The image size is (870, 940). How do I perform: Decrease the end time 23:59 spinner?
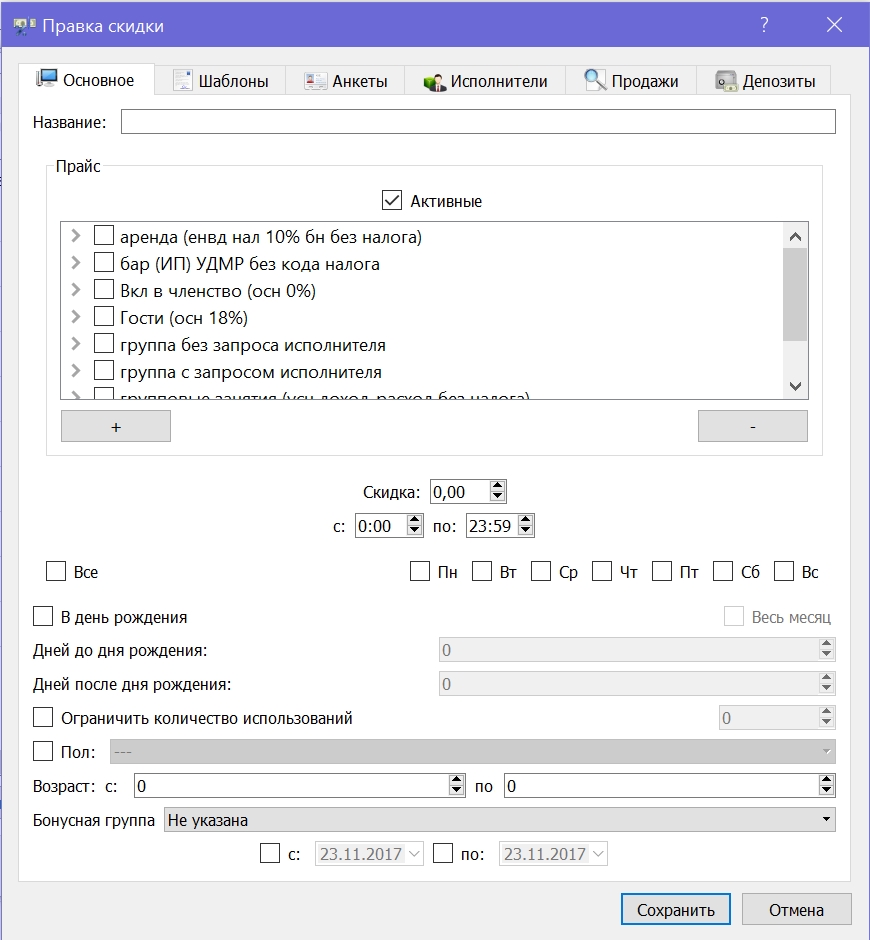tap(525, 531)
